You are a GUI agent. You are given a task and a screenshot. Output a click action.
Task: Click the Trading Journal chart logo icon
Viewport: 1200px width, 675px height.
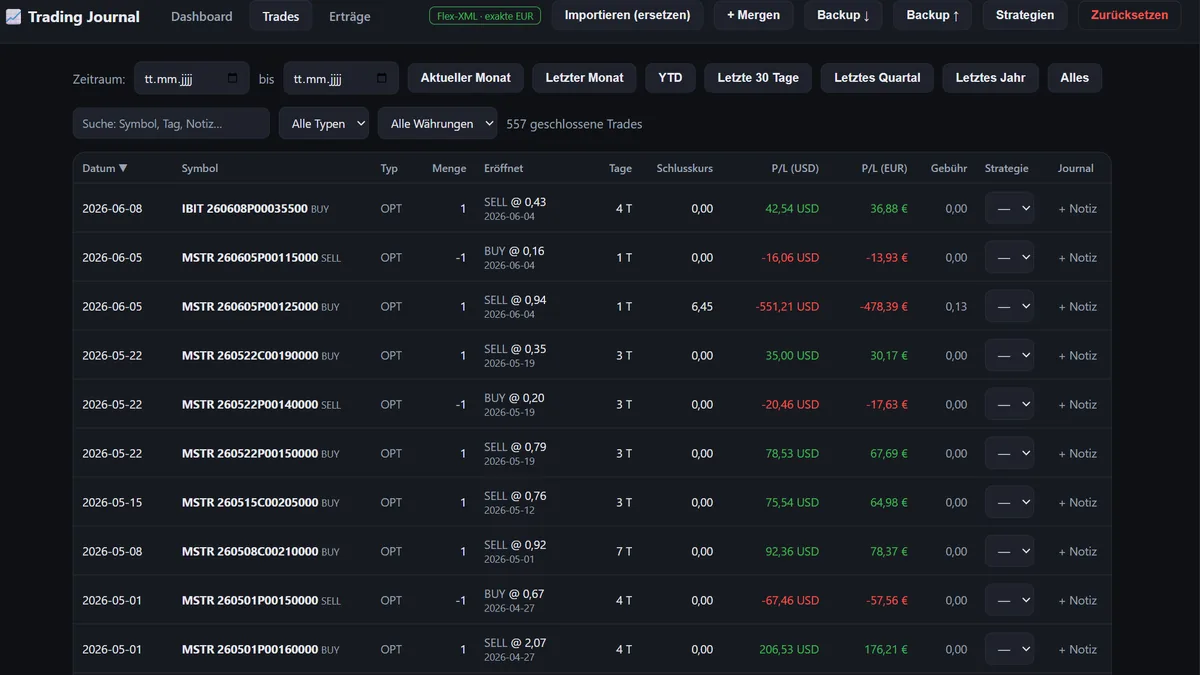pyautogui.click(x=13, y=17)
